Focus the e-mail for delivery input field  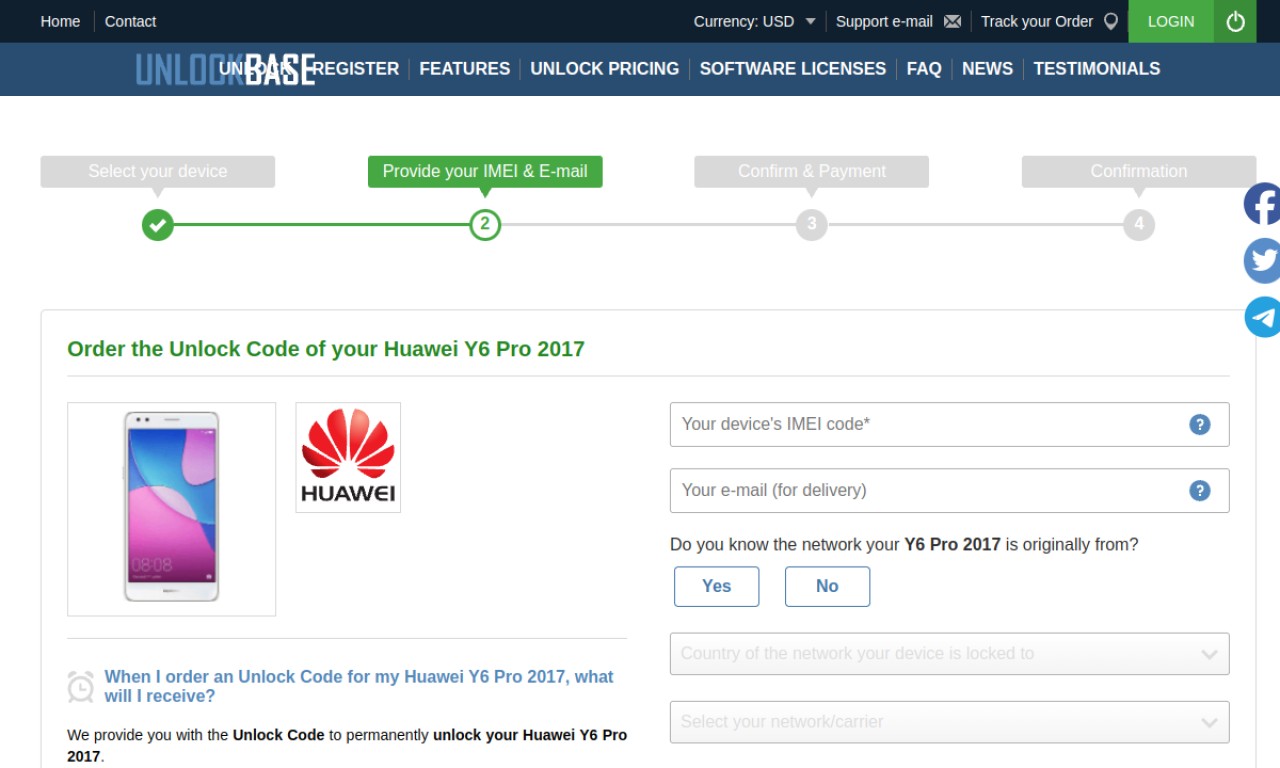(949, 491)
